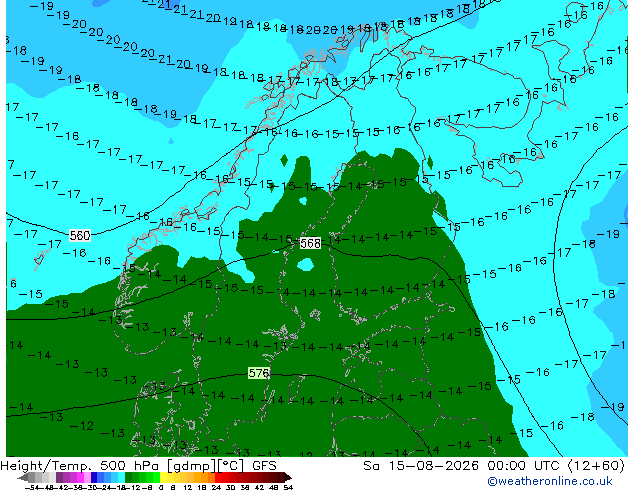Viewport: 634px width, 490px height.
Task: Click the '12' value on the legend scale
Action: 188,487
